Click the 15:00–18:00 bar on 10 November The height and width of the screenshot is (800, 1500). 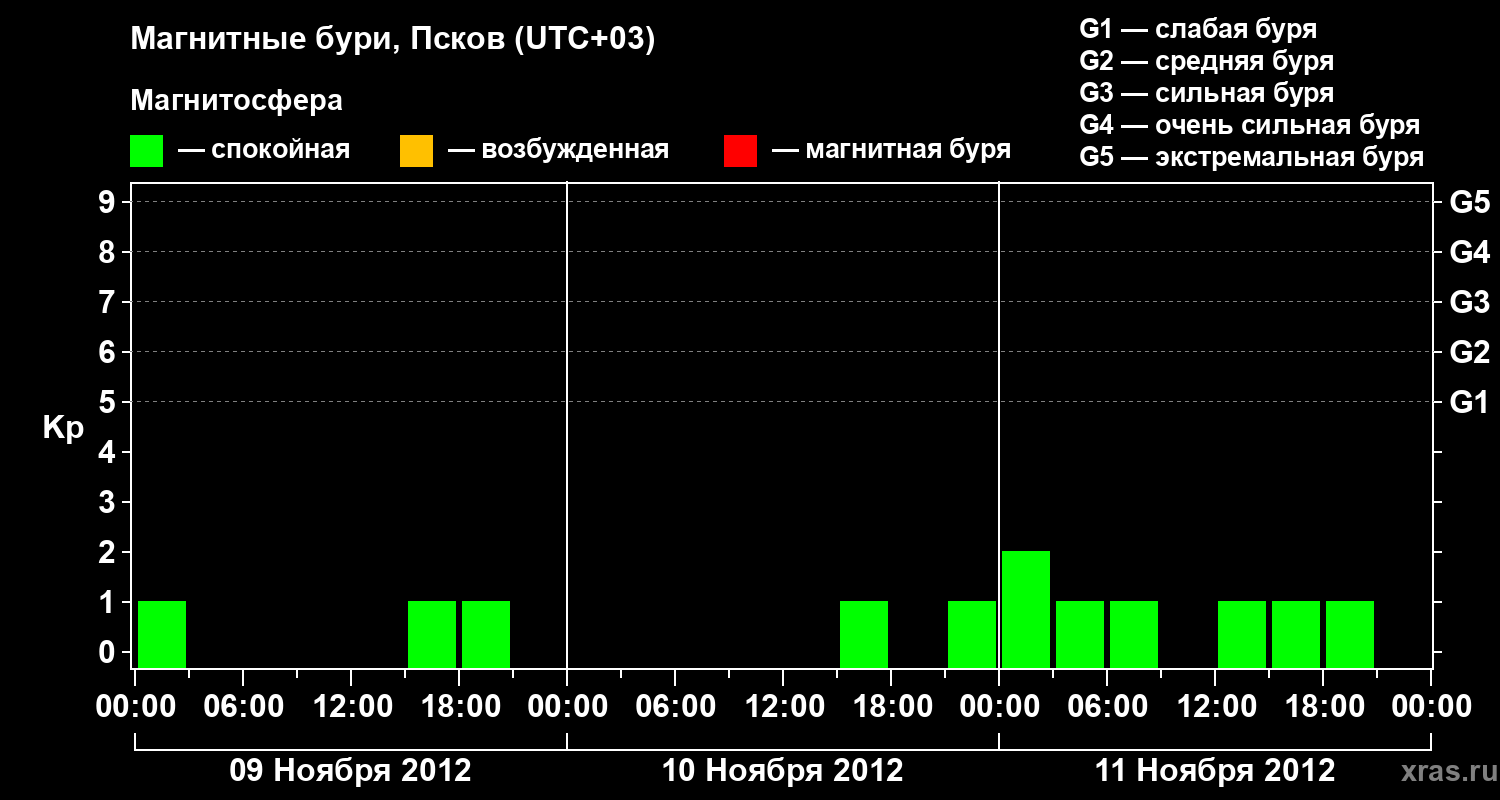864,634
